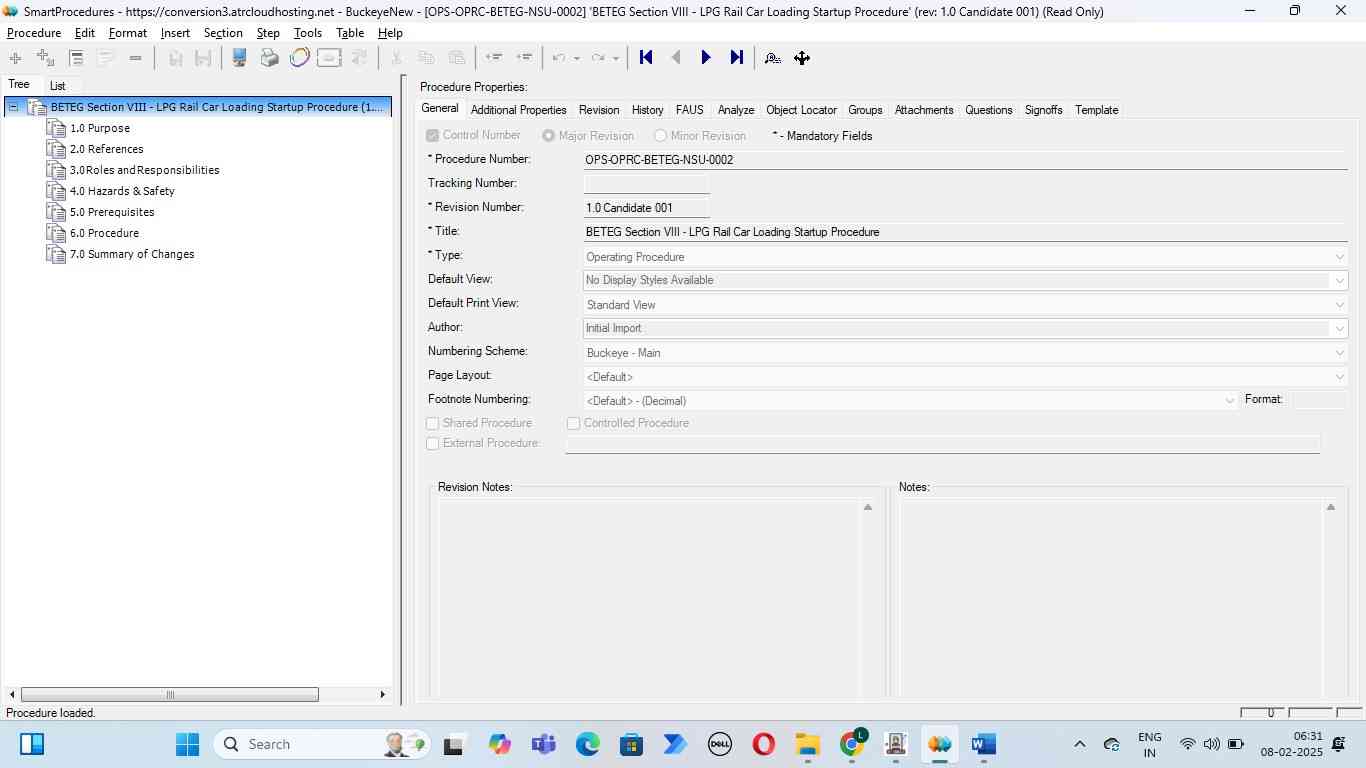Click the find/search icon in toolbar
This screenshot has height=768, width=1366.
[x=772, y=58]
